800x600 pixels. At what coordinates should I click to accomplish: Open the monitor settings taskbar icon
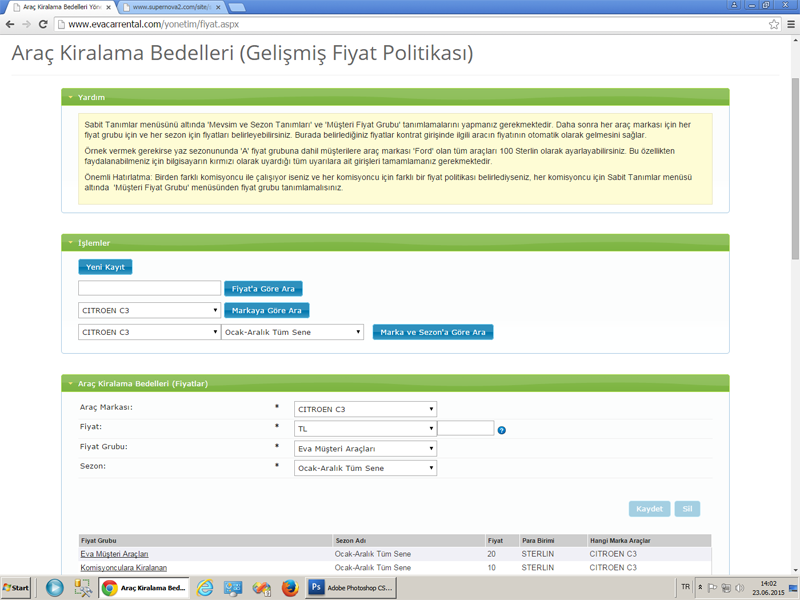[233, 588]
